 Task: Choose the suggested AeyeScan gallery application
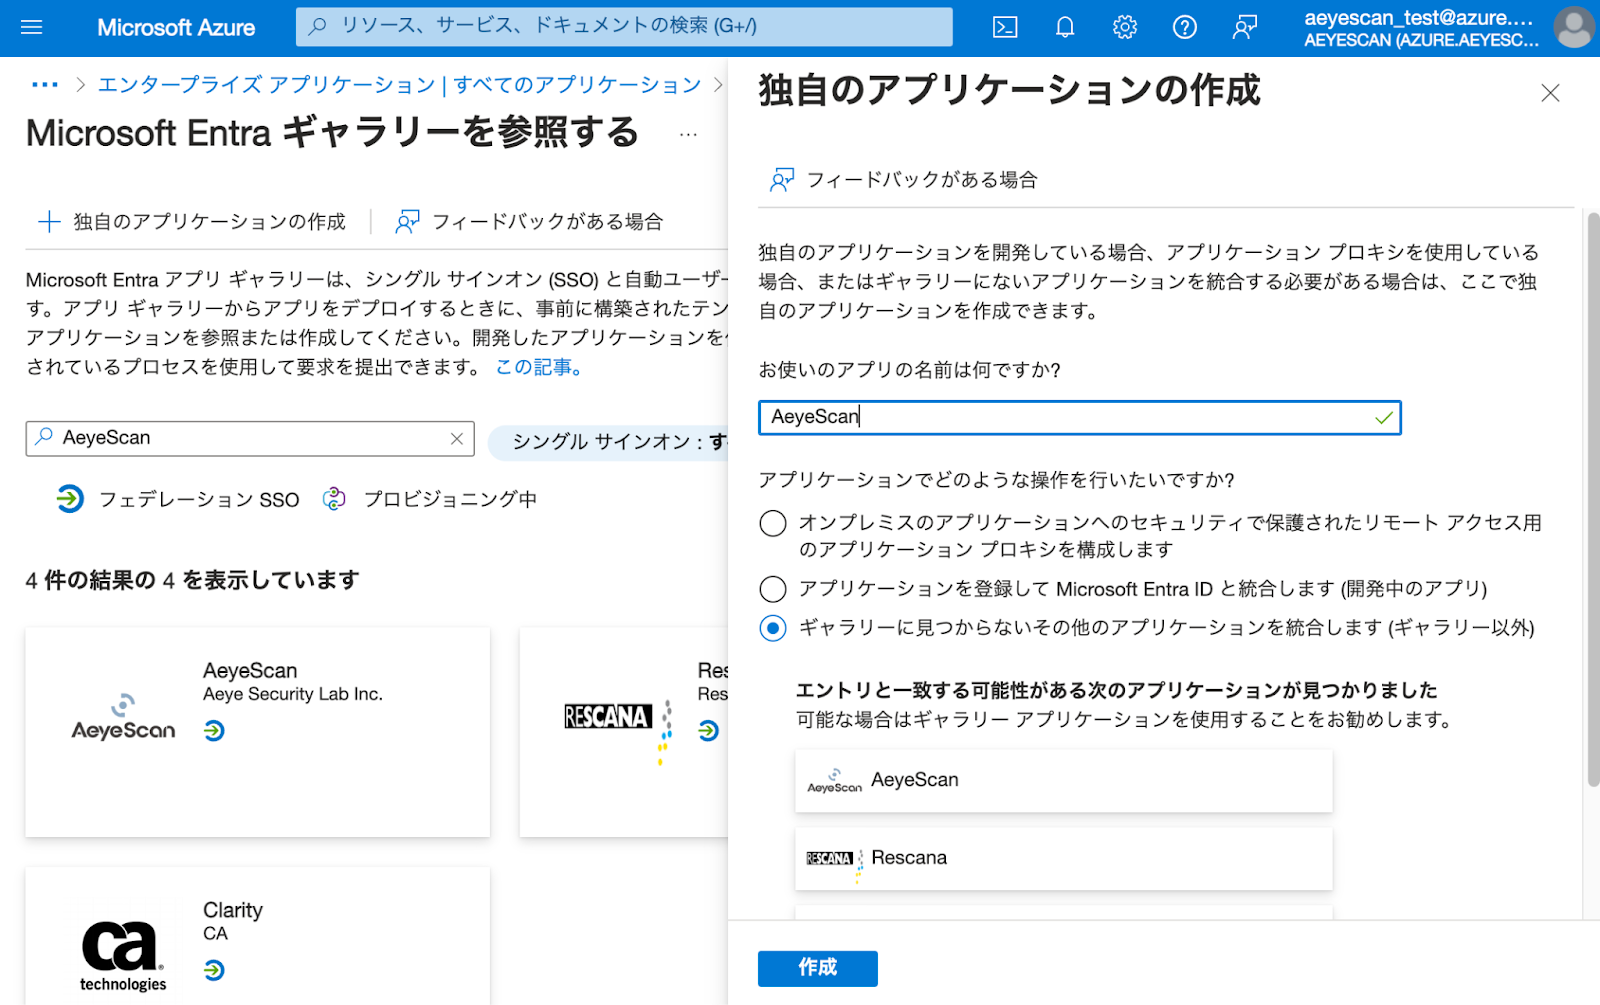point(1064,781)
